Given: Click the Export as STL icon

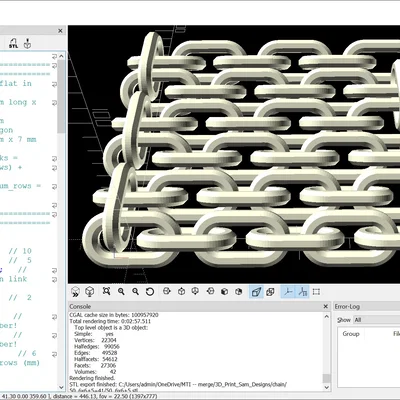Looking at the screenshot, I should coord(13,43).
